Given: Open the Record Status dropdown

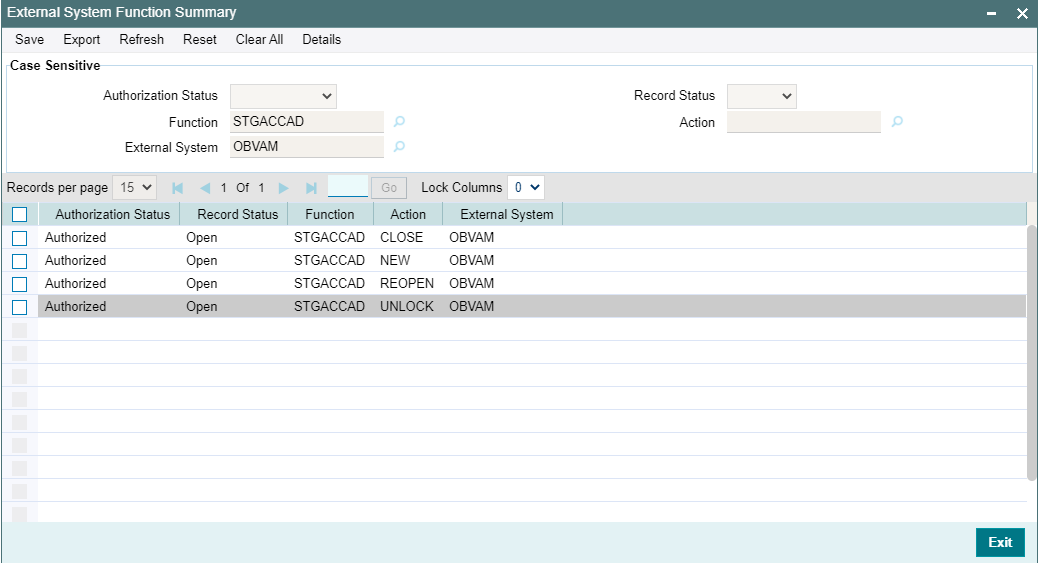Looking at the screenshot, I should [761, 96].
